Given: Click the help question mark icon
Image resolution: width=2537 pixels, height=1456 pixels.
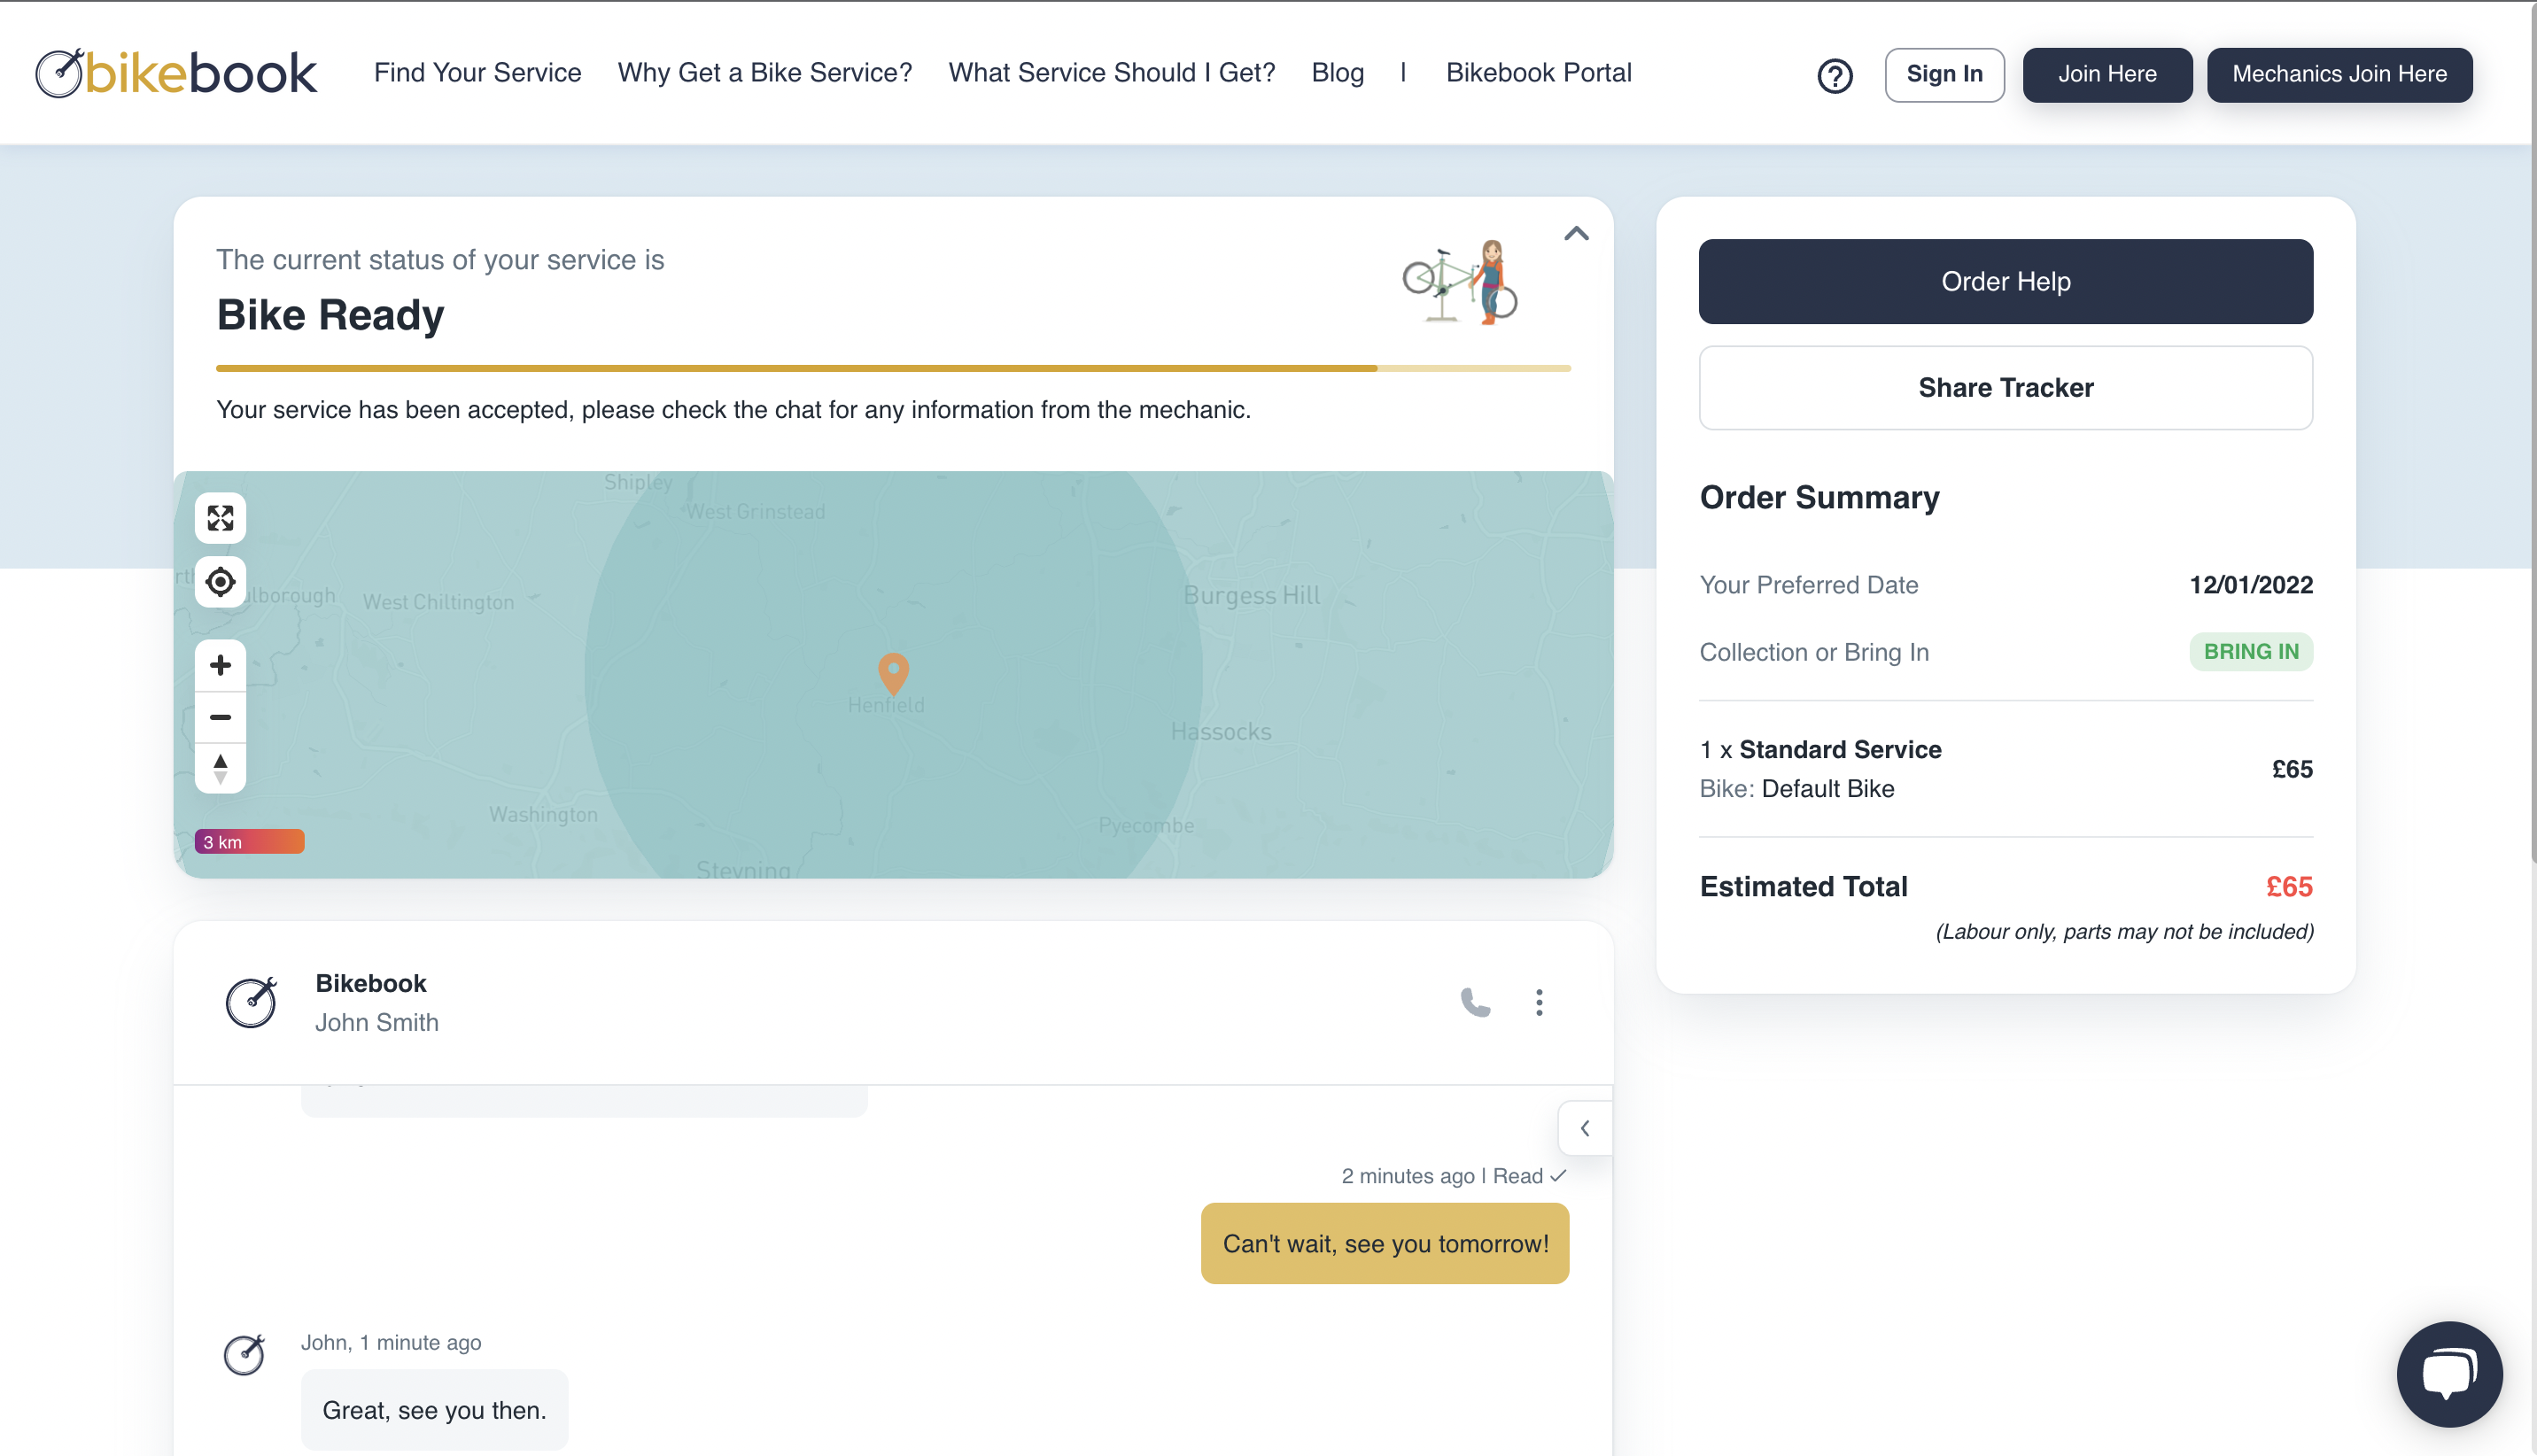Looking at the screenshot, I should point(1834,75).
